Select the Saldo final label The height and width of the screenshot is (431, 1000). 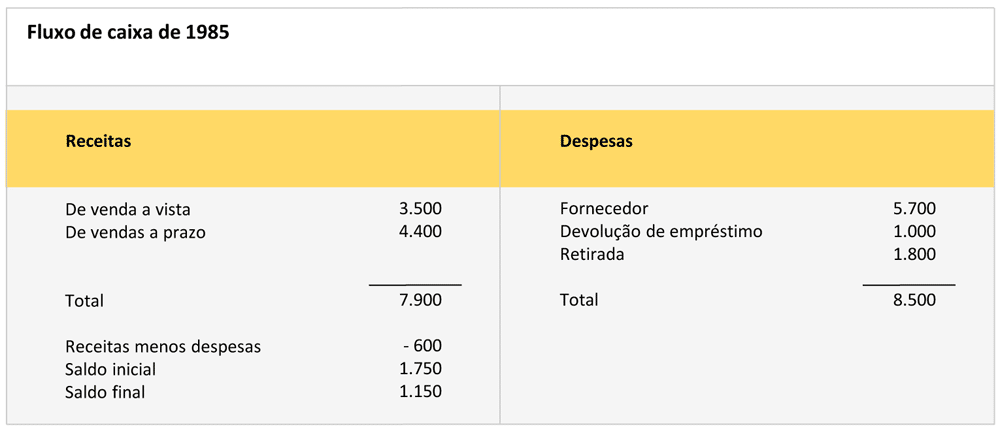point(105,392)
